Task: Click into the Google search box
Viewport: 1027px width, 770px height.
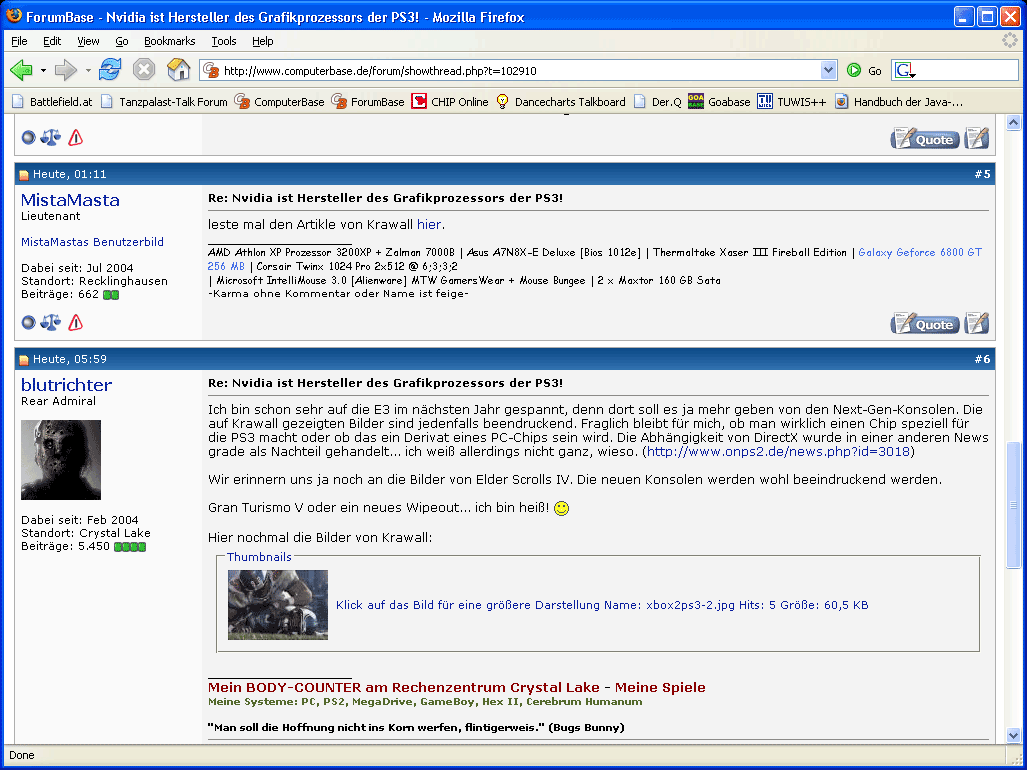Action: point(968,71)
